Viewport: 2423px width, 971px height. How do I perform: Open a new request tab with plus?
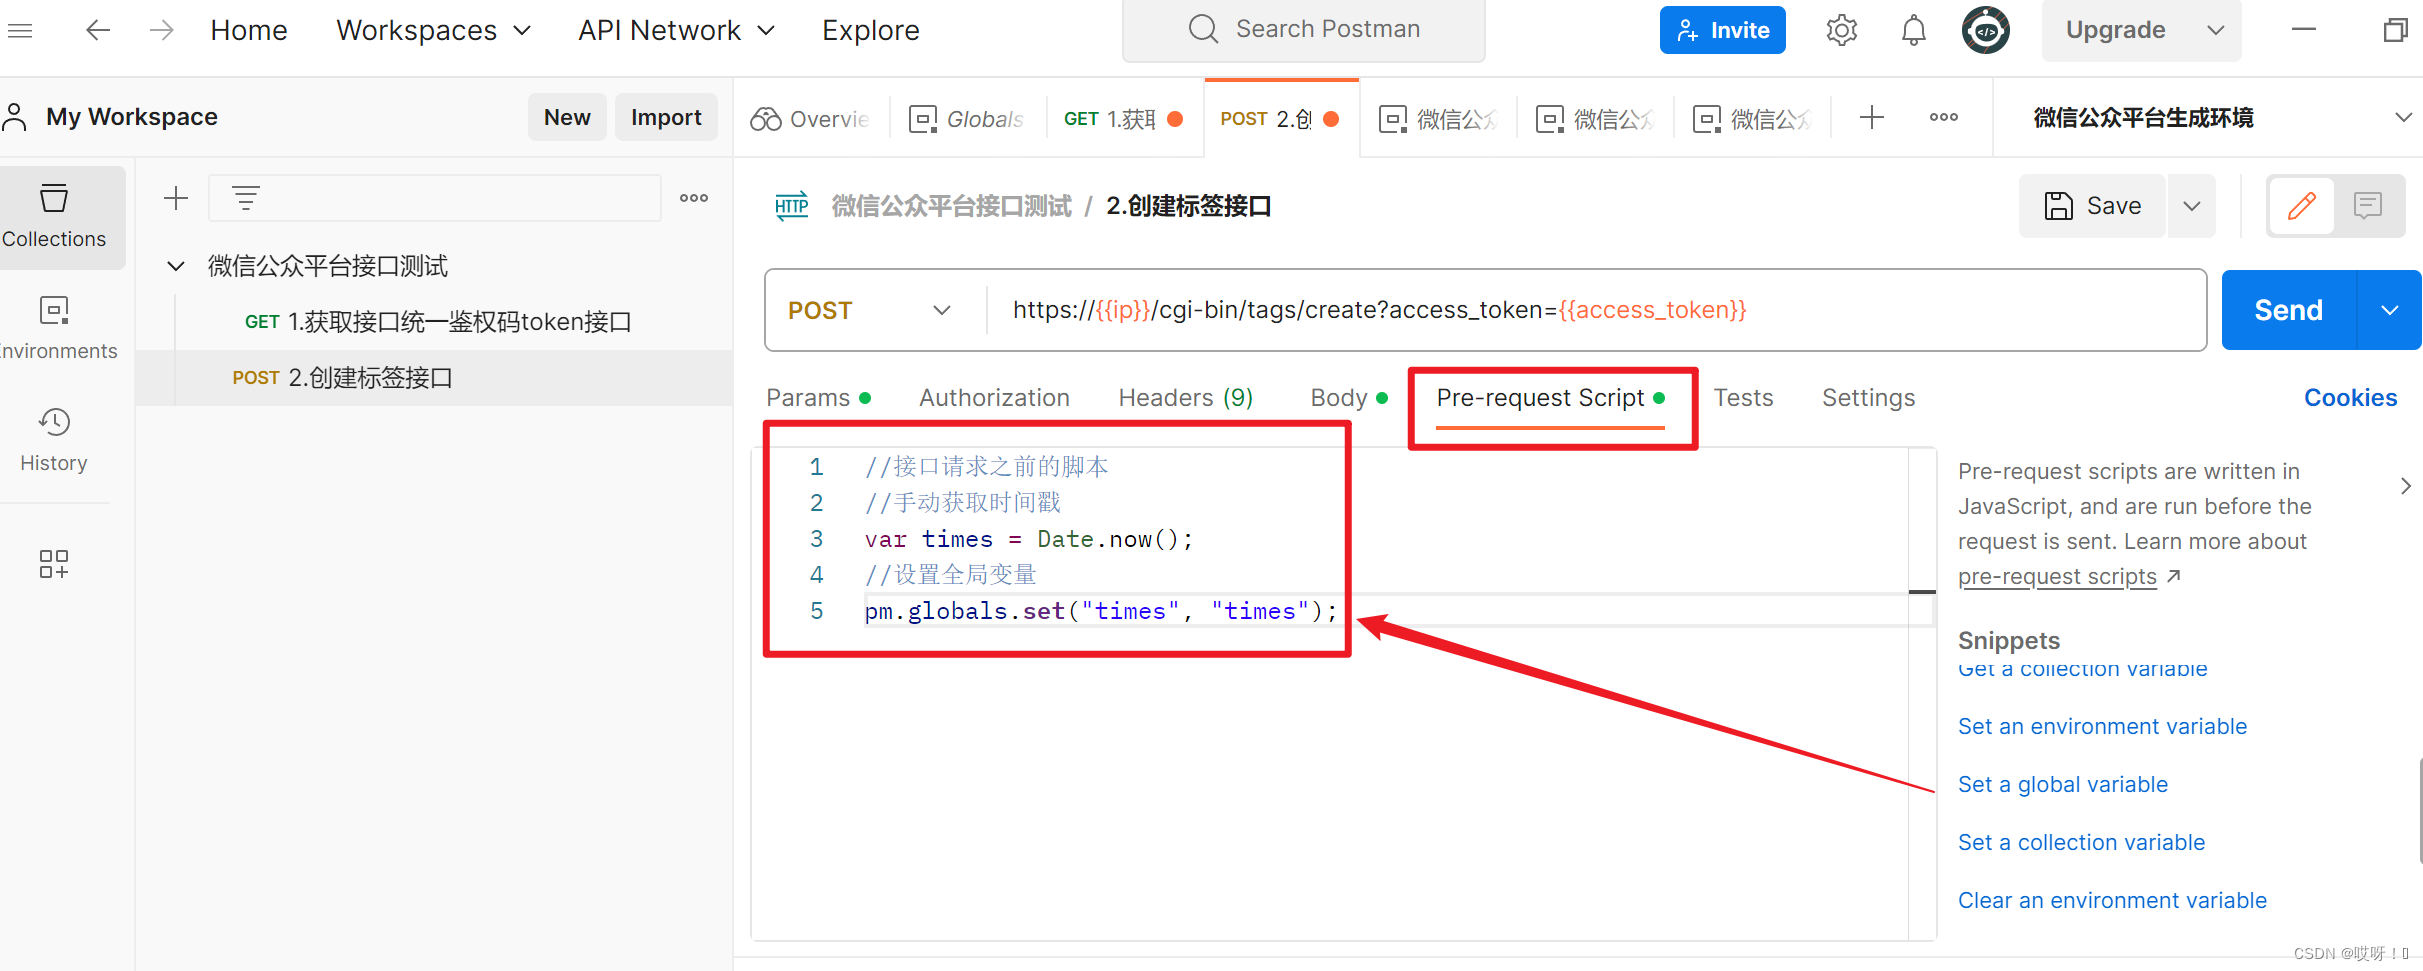pyautogui.click(x=1871, y=118)
